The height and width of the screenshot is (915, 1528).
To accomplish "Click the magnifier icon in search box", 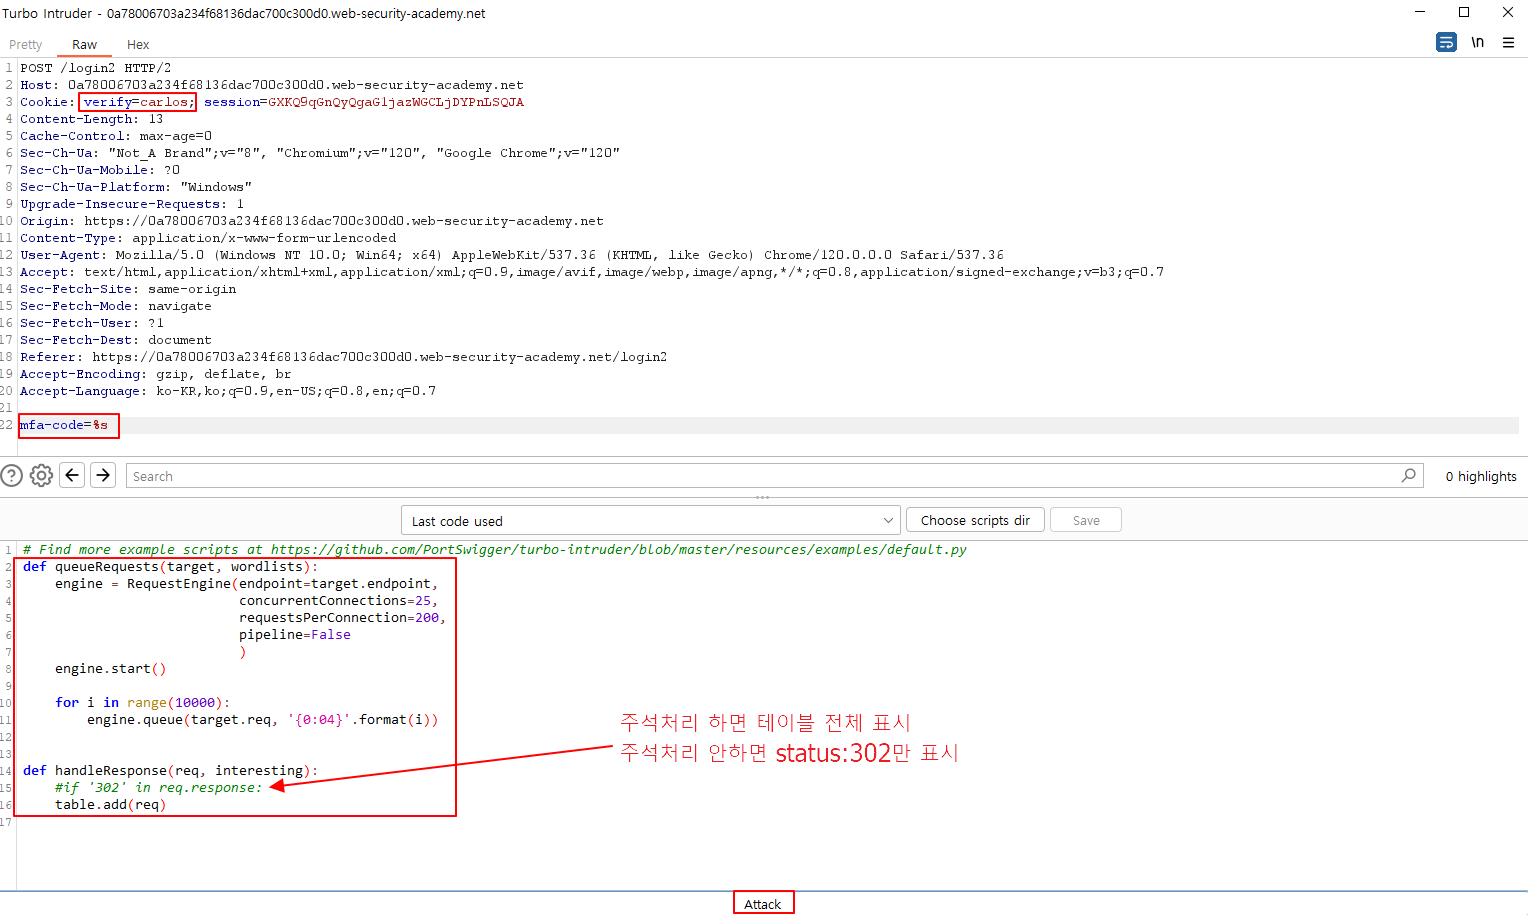I will tap(1409, 475).
